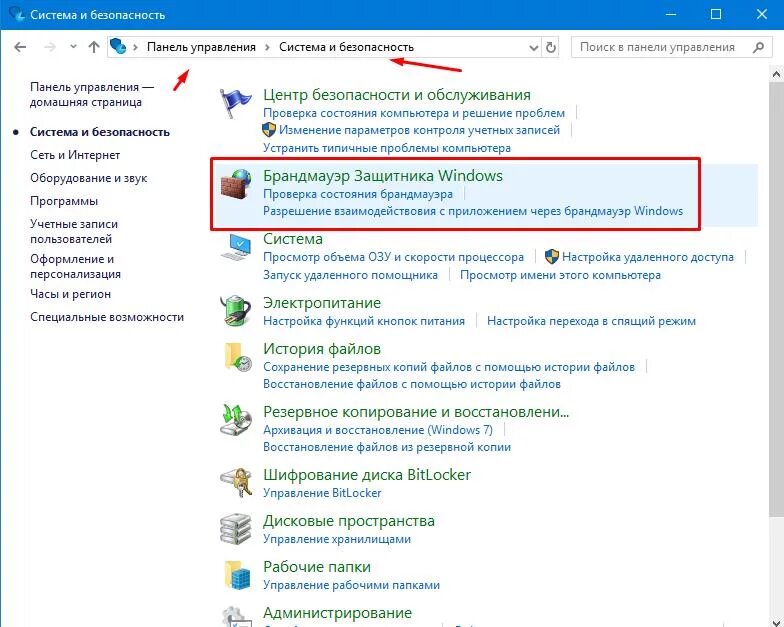Click the firewall brick wall icon
This screenshot has height=627, width=784.
pyautogui.click(x=236, y=184)
